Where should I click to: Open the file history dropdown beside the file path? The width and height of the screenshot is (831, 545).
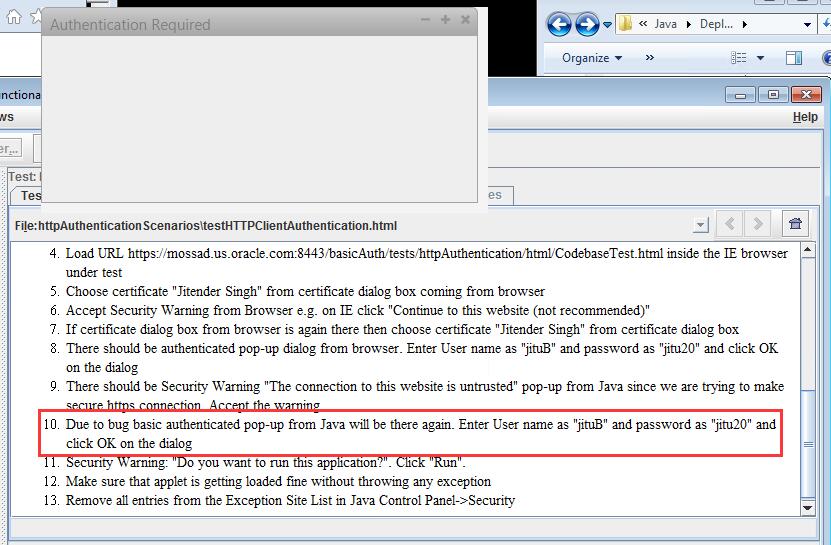(700, 225)
